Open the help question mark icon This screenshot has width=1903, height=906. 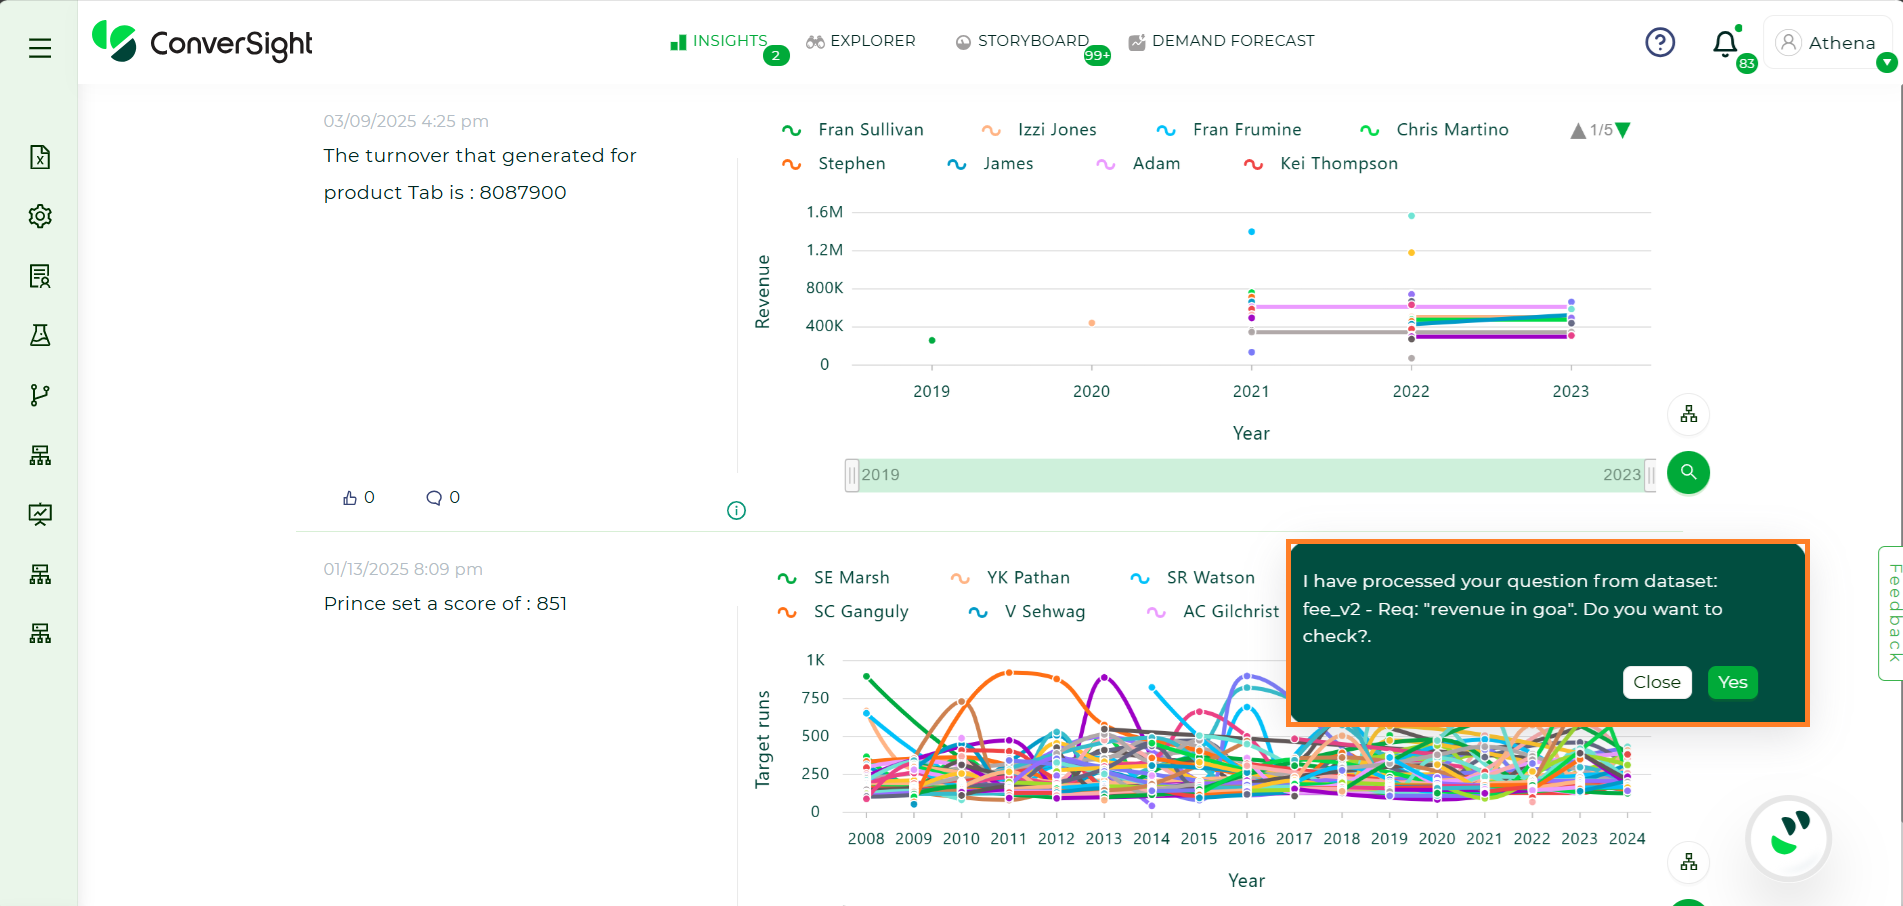coord(1660,42)
